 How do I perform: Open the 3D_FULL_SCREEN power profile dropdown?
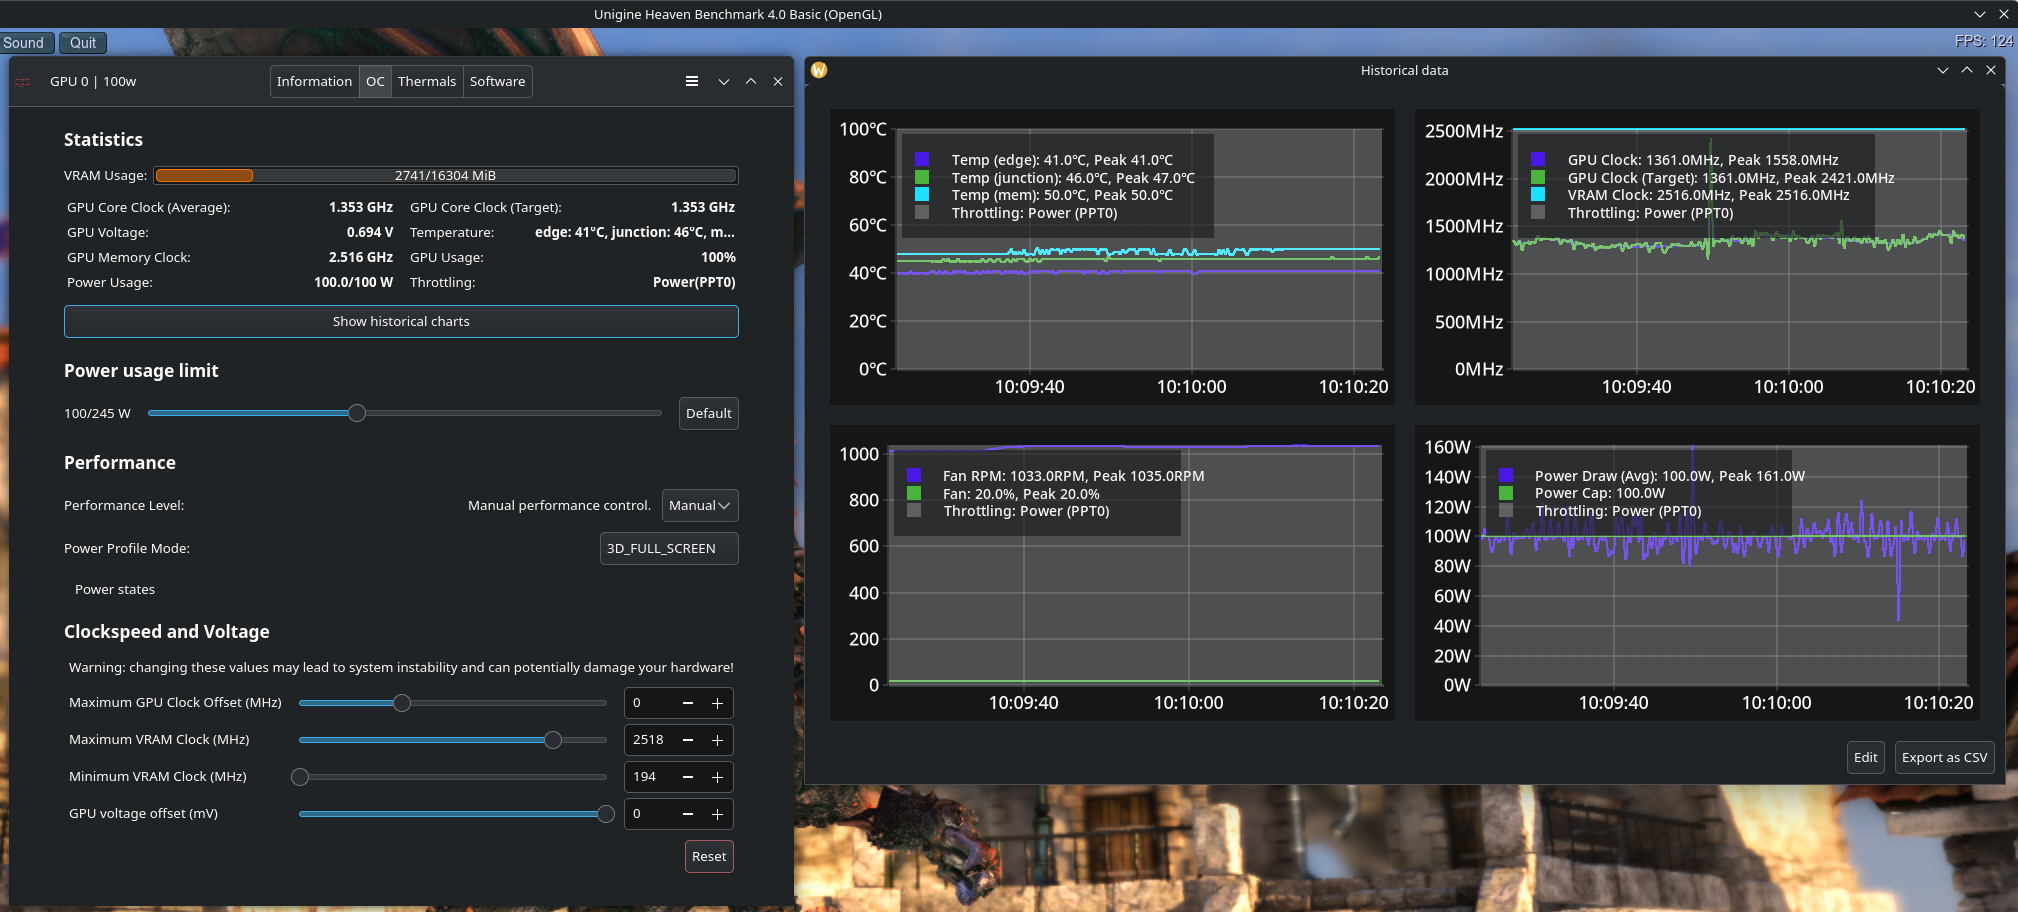[x=669, y=549]
